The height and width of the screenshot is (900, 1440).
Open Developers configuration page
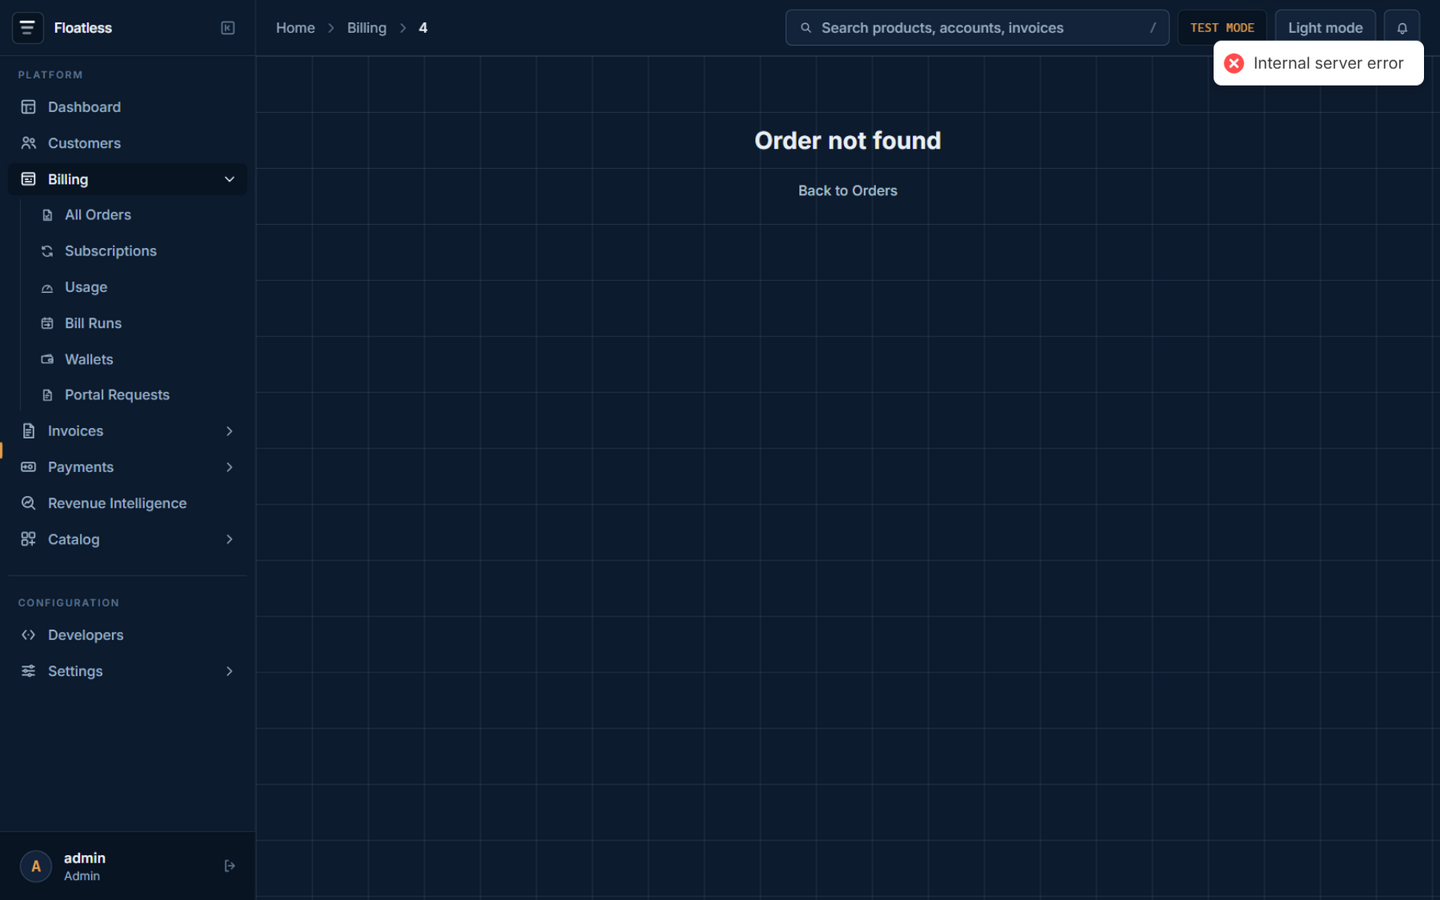coord(127,635)
